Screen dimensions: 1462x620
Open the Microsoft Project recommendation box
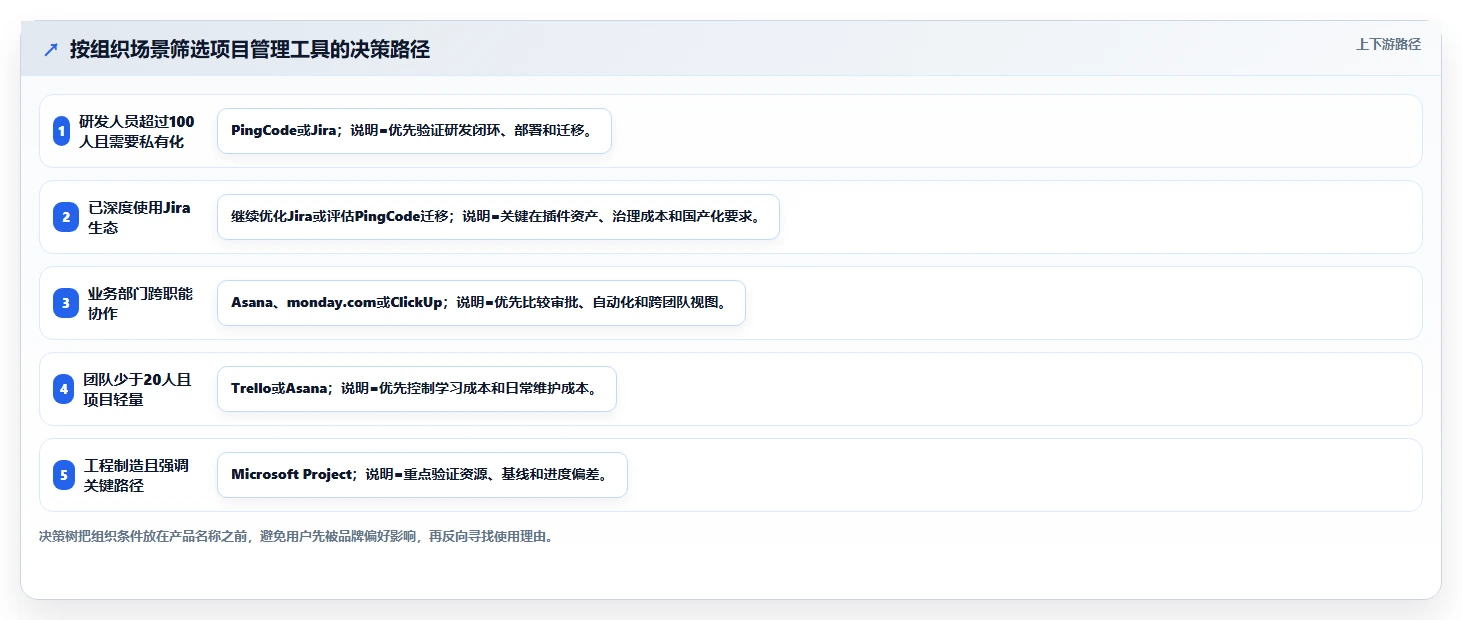click(422, 475)
